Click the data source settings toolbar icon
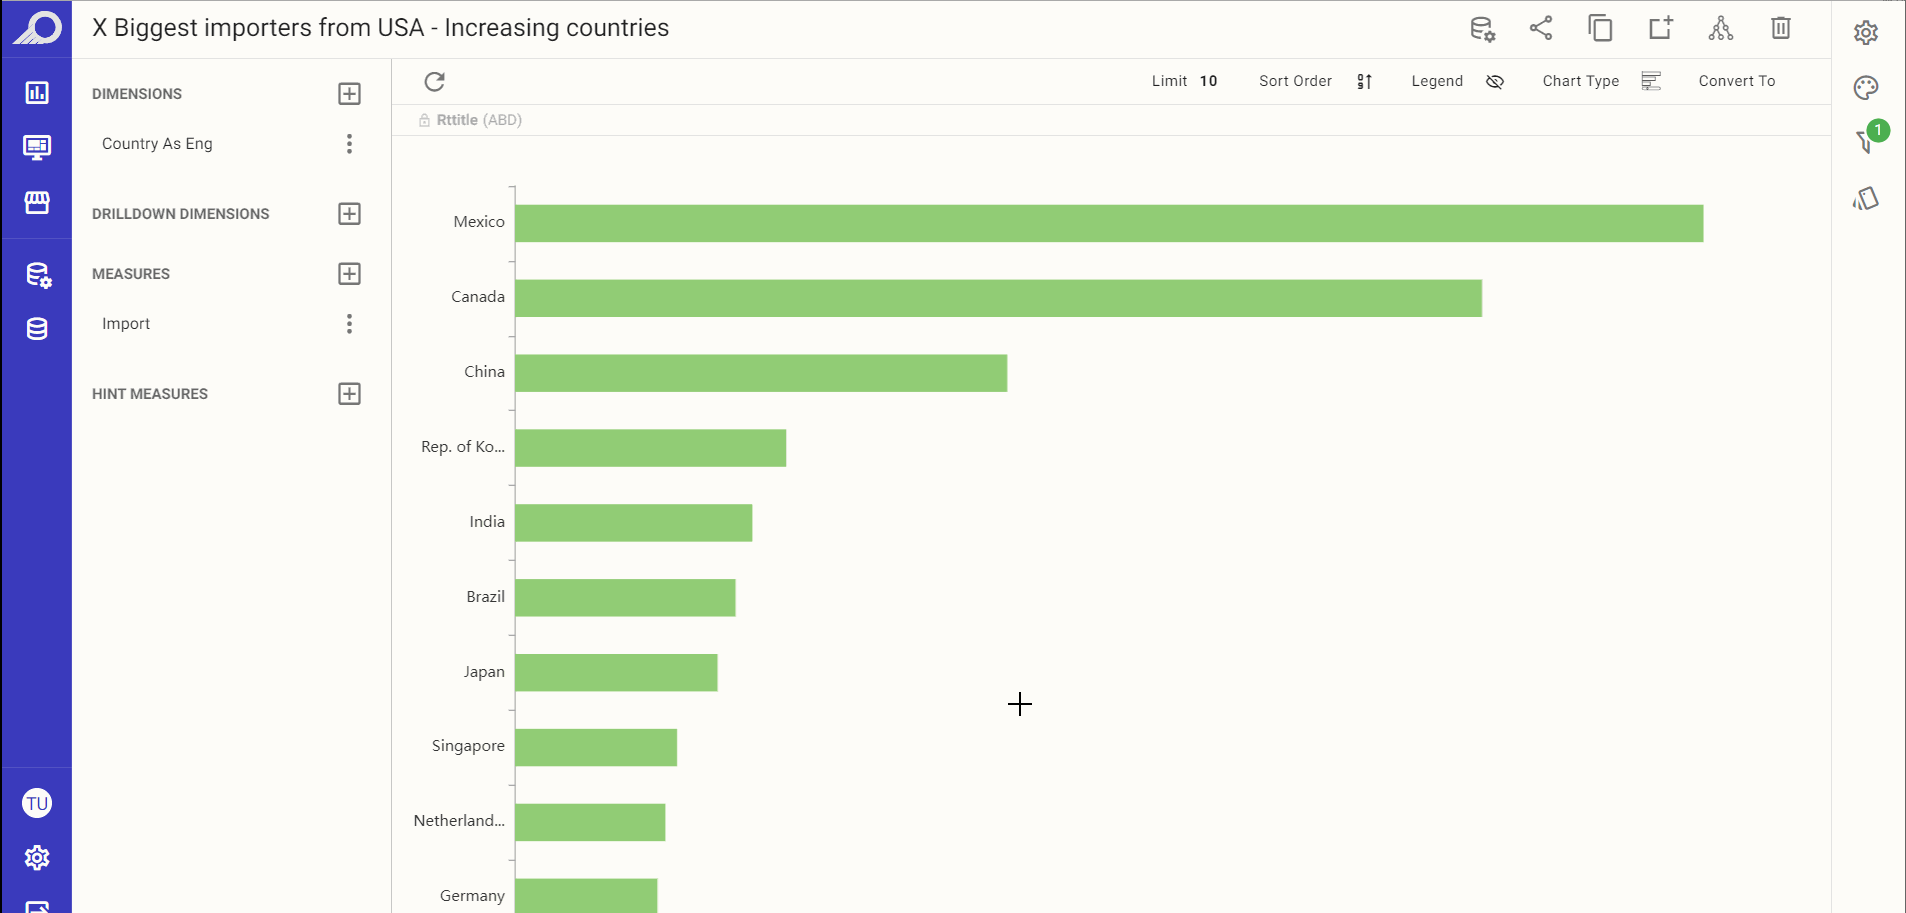Screen dimensions: 1906x913 pos(1482,29)
